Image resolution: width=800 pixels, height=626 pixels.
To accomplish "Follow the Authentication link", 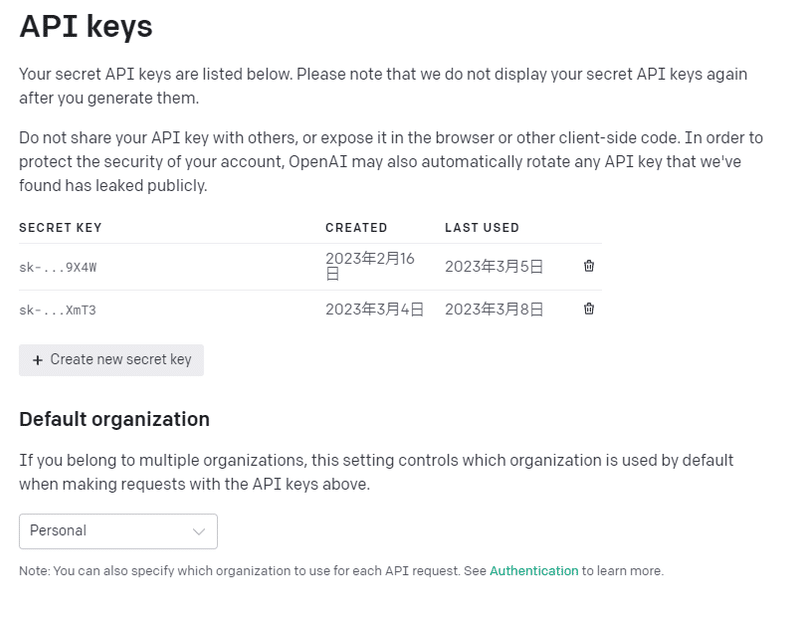I will [533, 571].
